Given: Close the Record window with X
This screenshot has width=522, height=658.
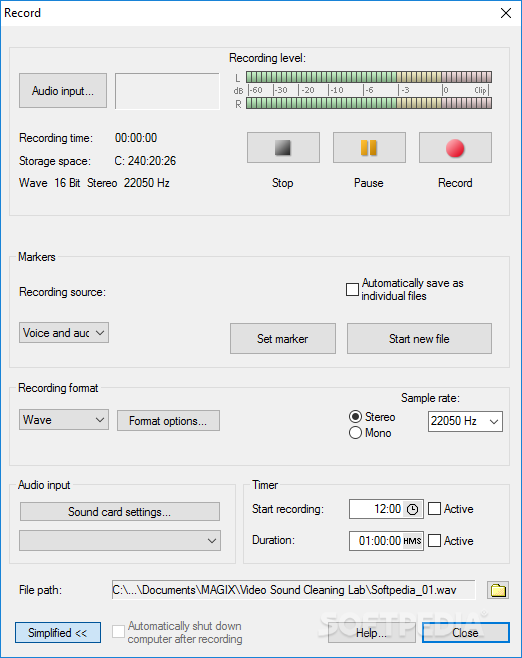Looking at the screenshot, I should click(x=506, y=13).
